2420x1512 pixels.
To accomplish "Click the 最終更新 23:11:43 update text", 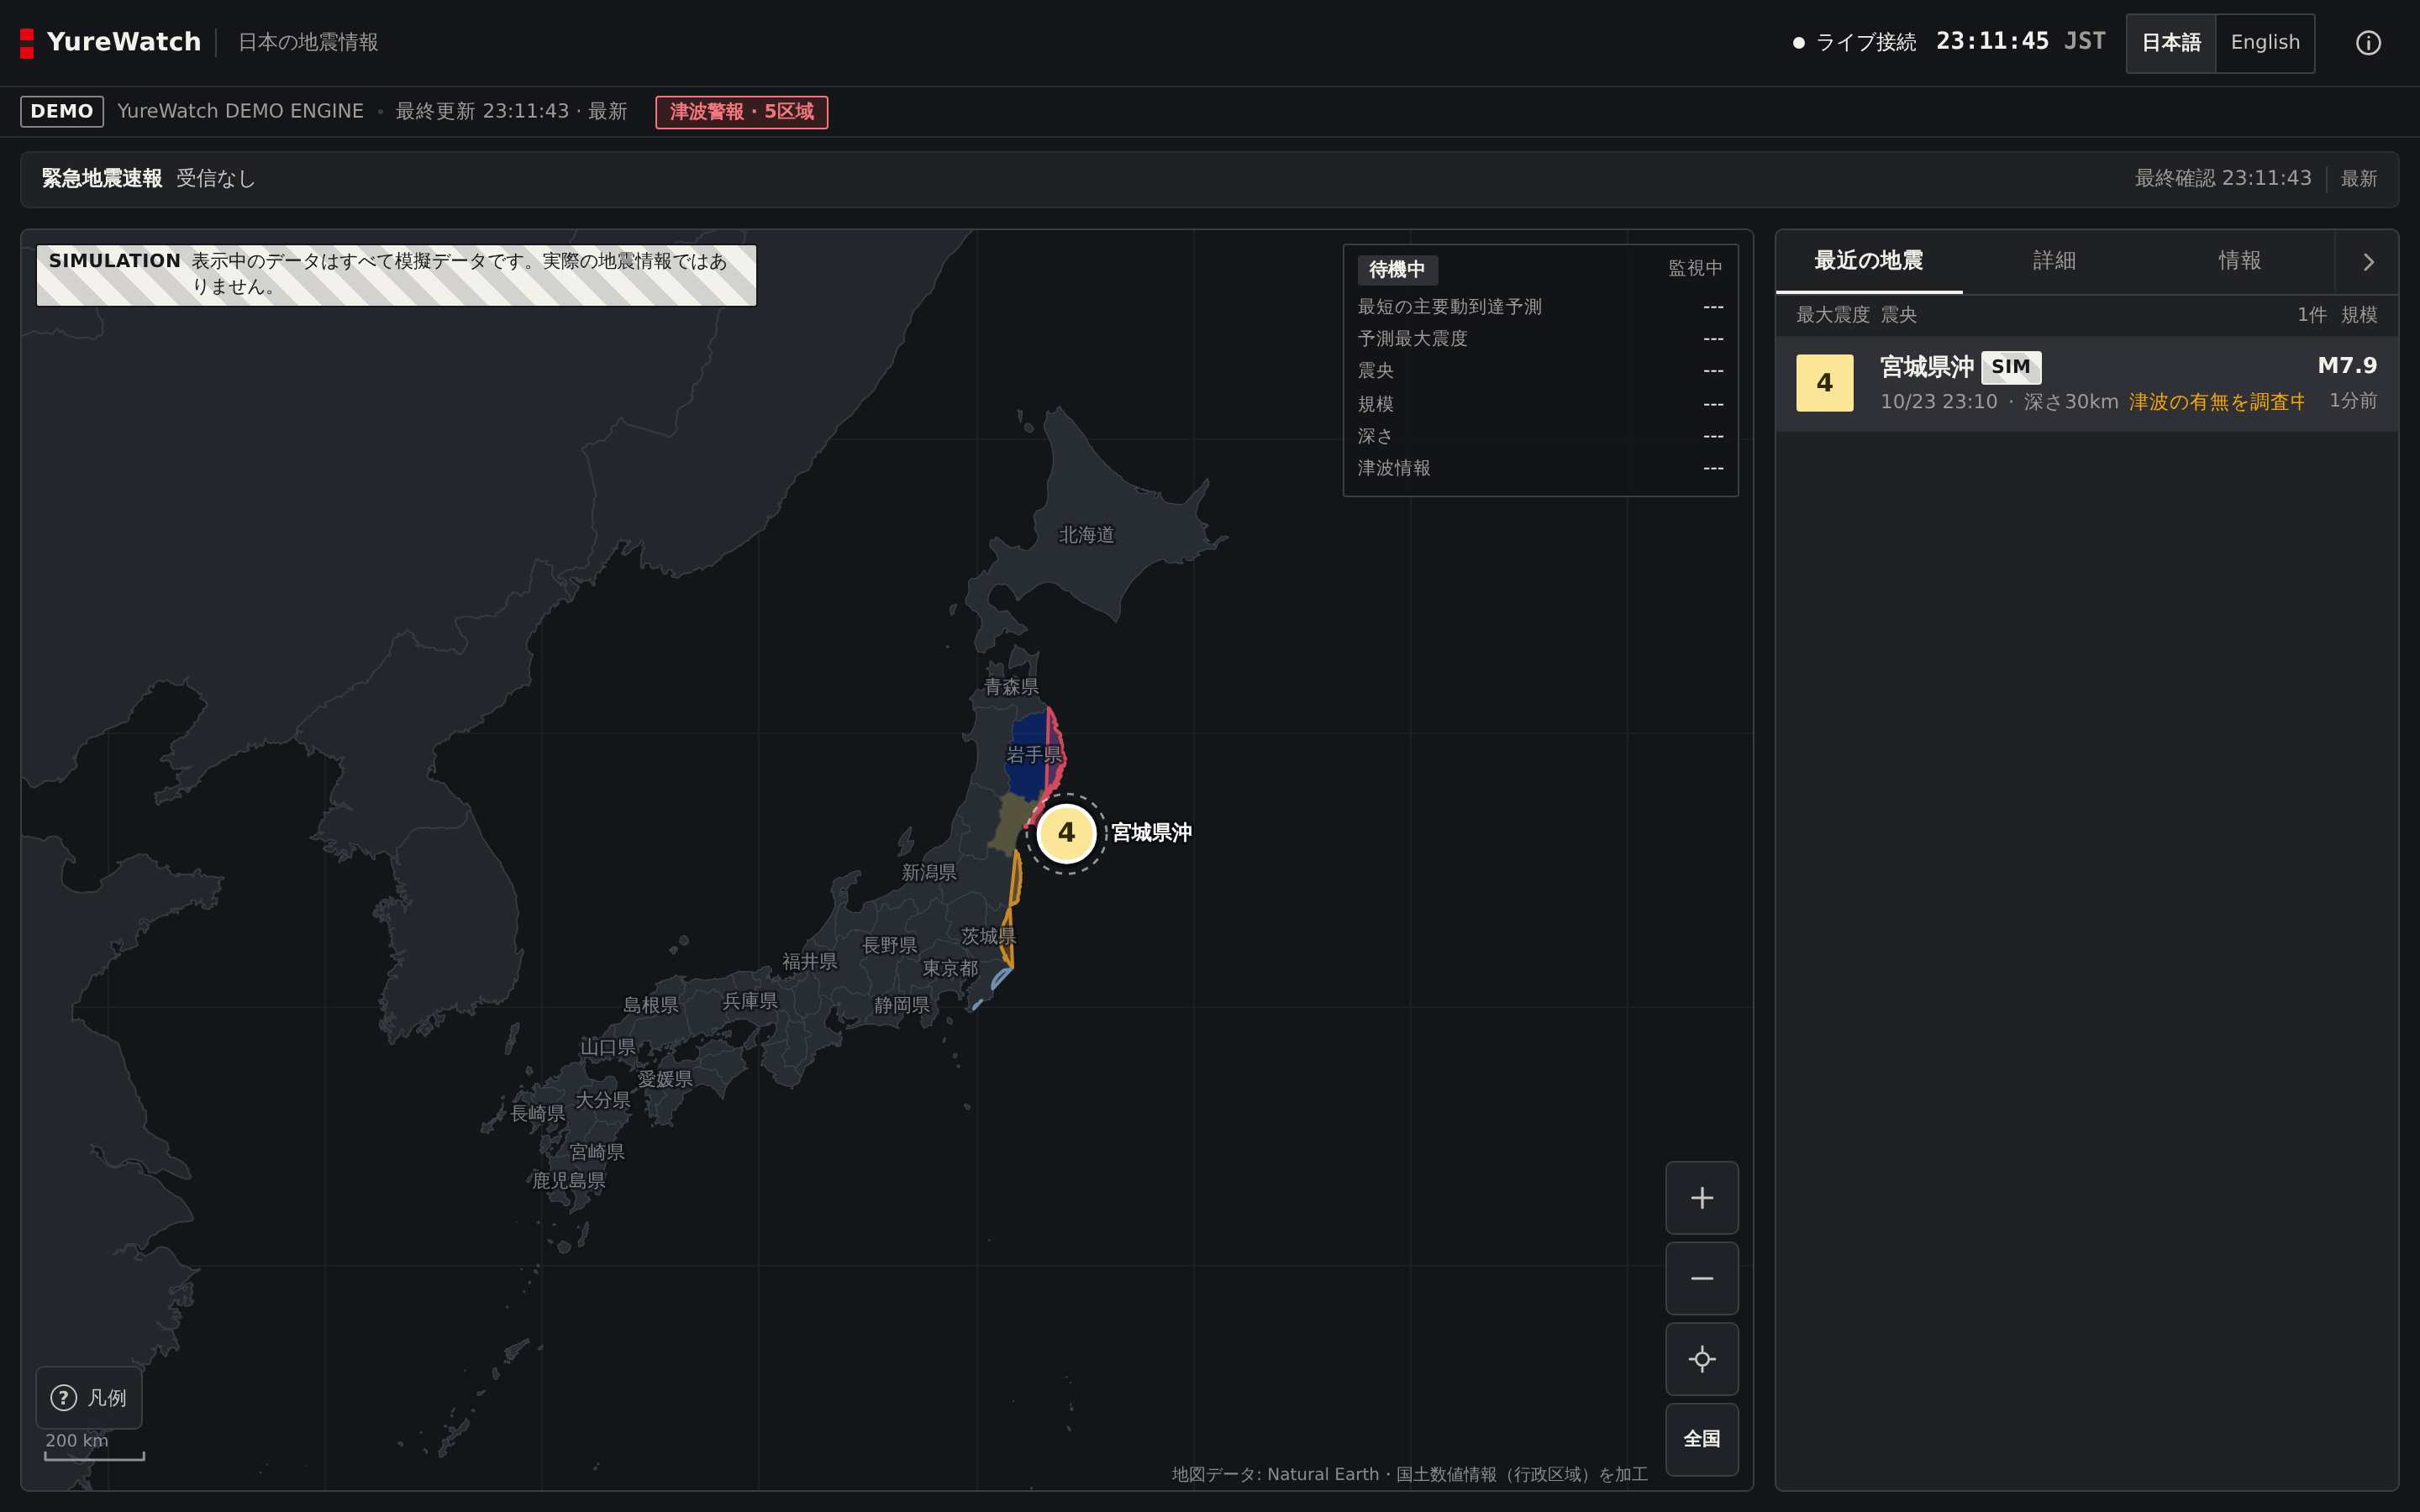I will click(x=511, y=111).
